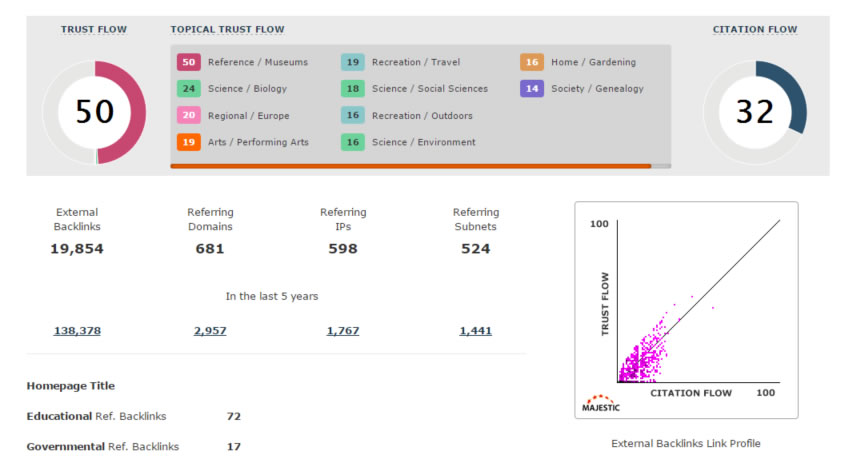Click the Majestic logo in the chart
The height and width of the screenshot is (462, 858).
tap(601, 403)
